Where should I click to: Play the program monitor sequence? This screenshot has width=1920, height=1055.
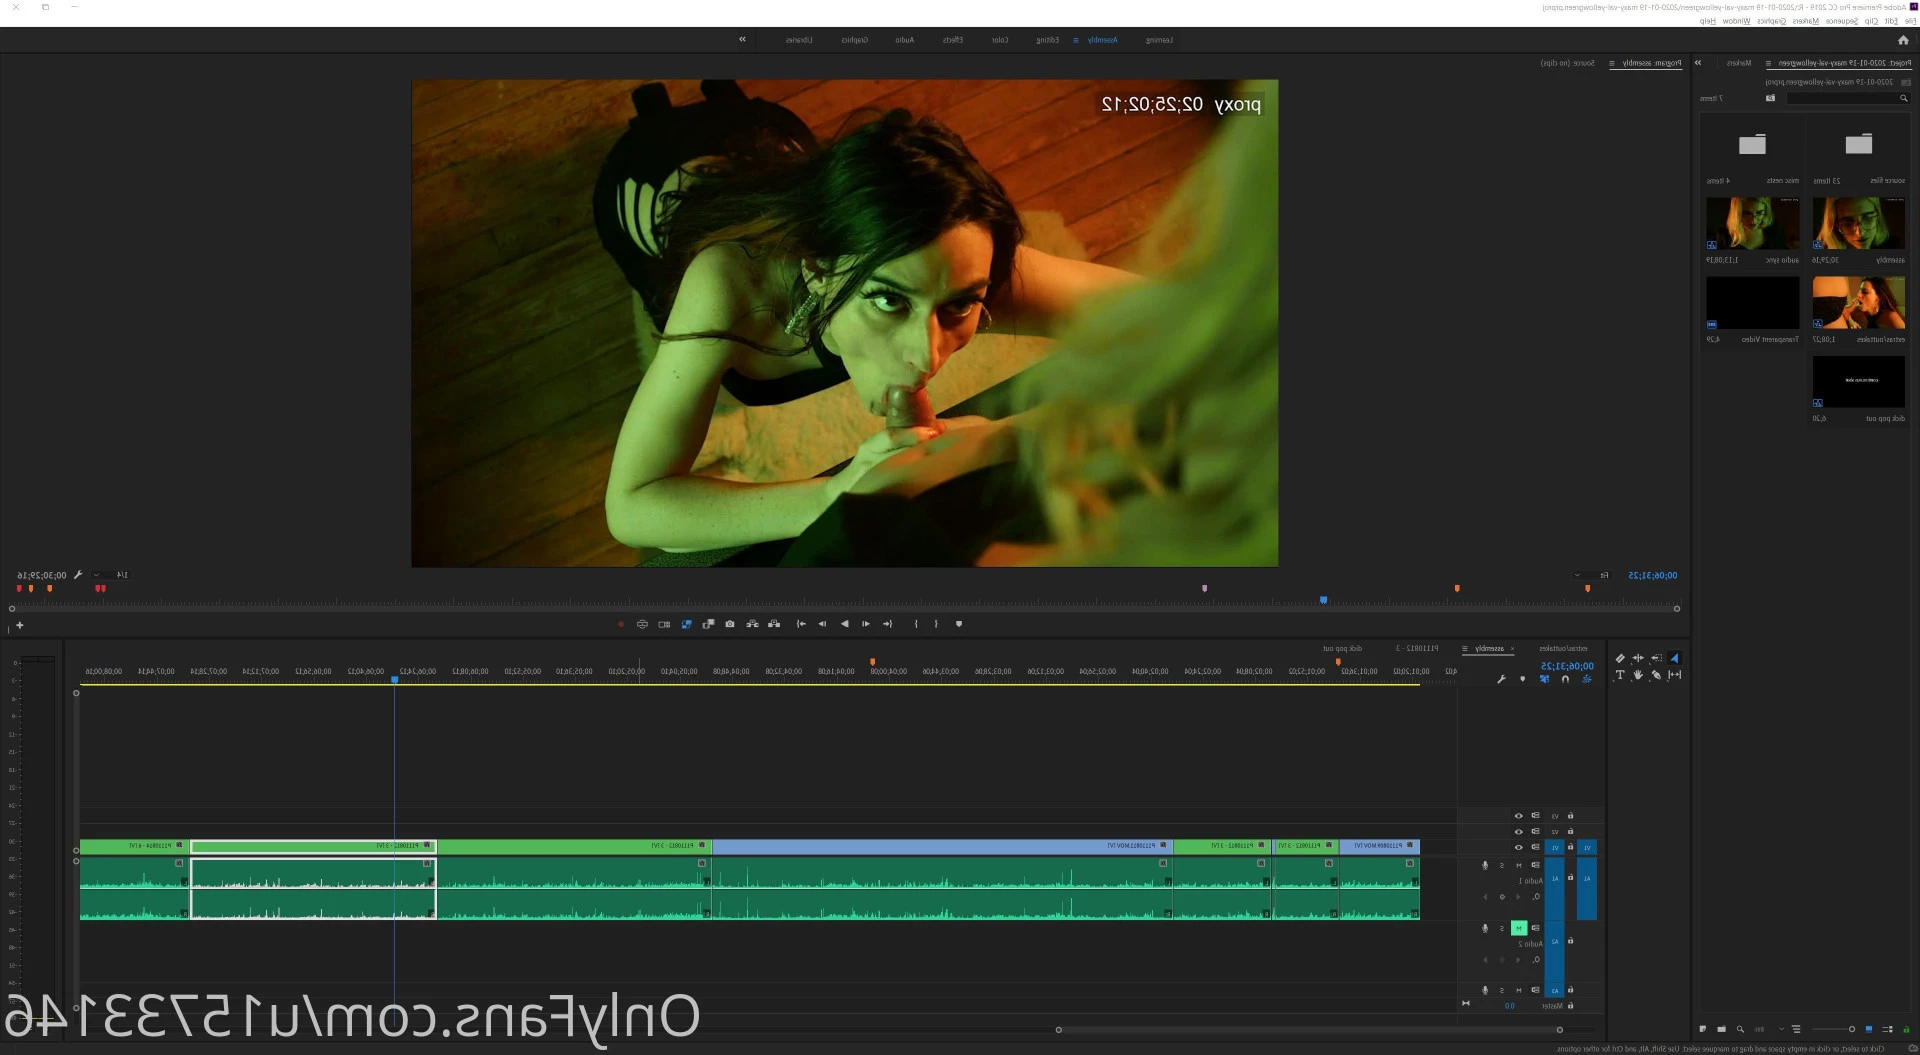click(844, 624)
